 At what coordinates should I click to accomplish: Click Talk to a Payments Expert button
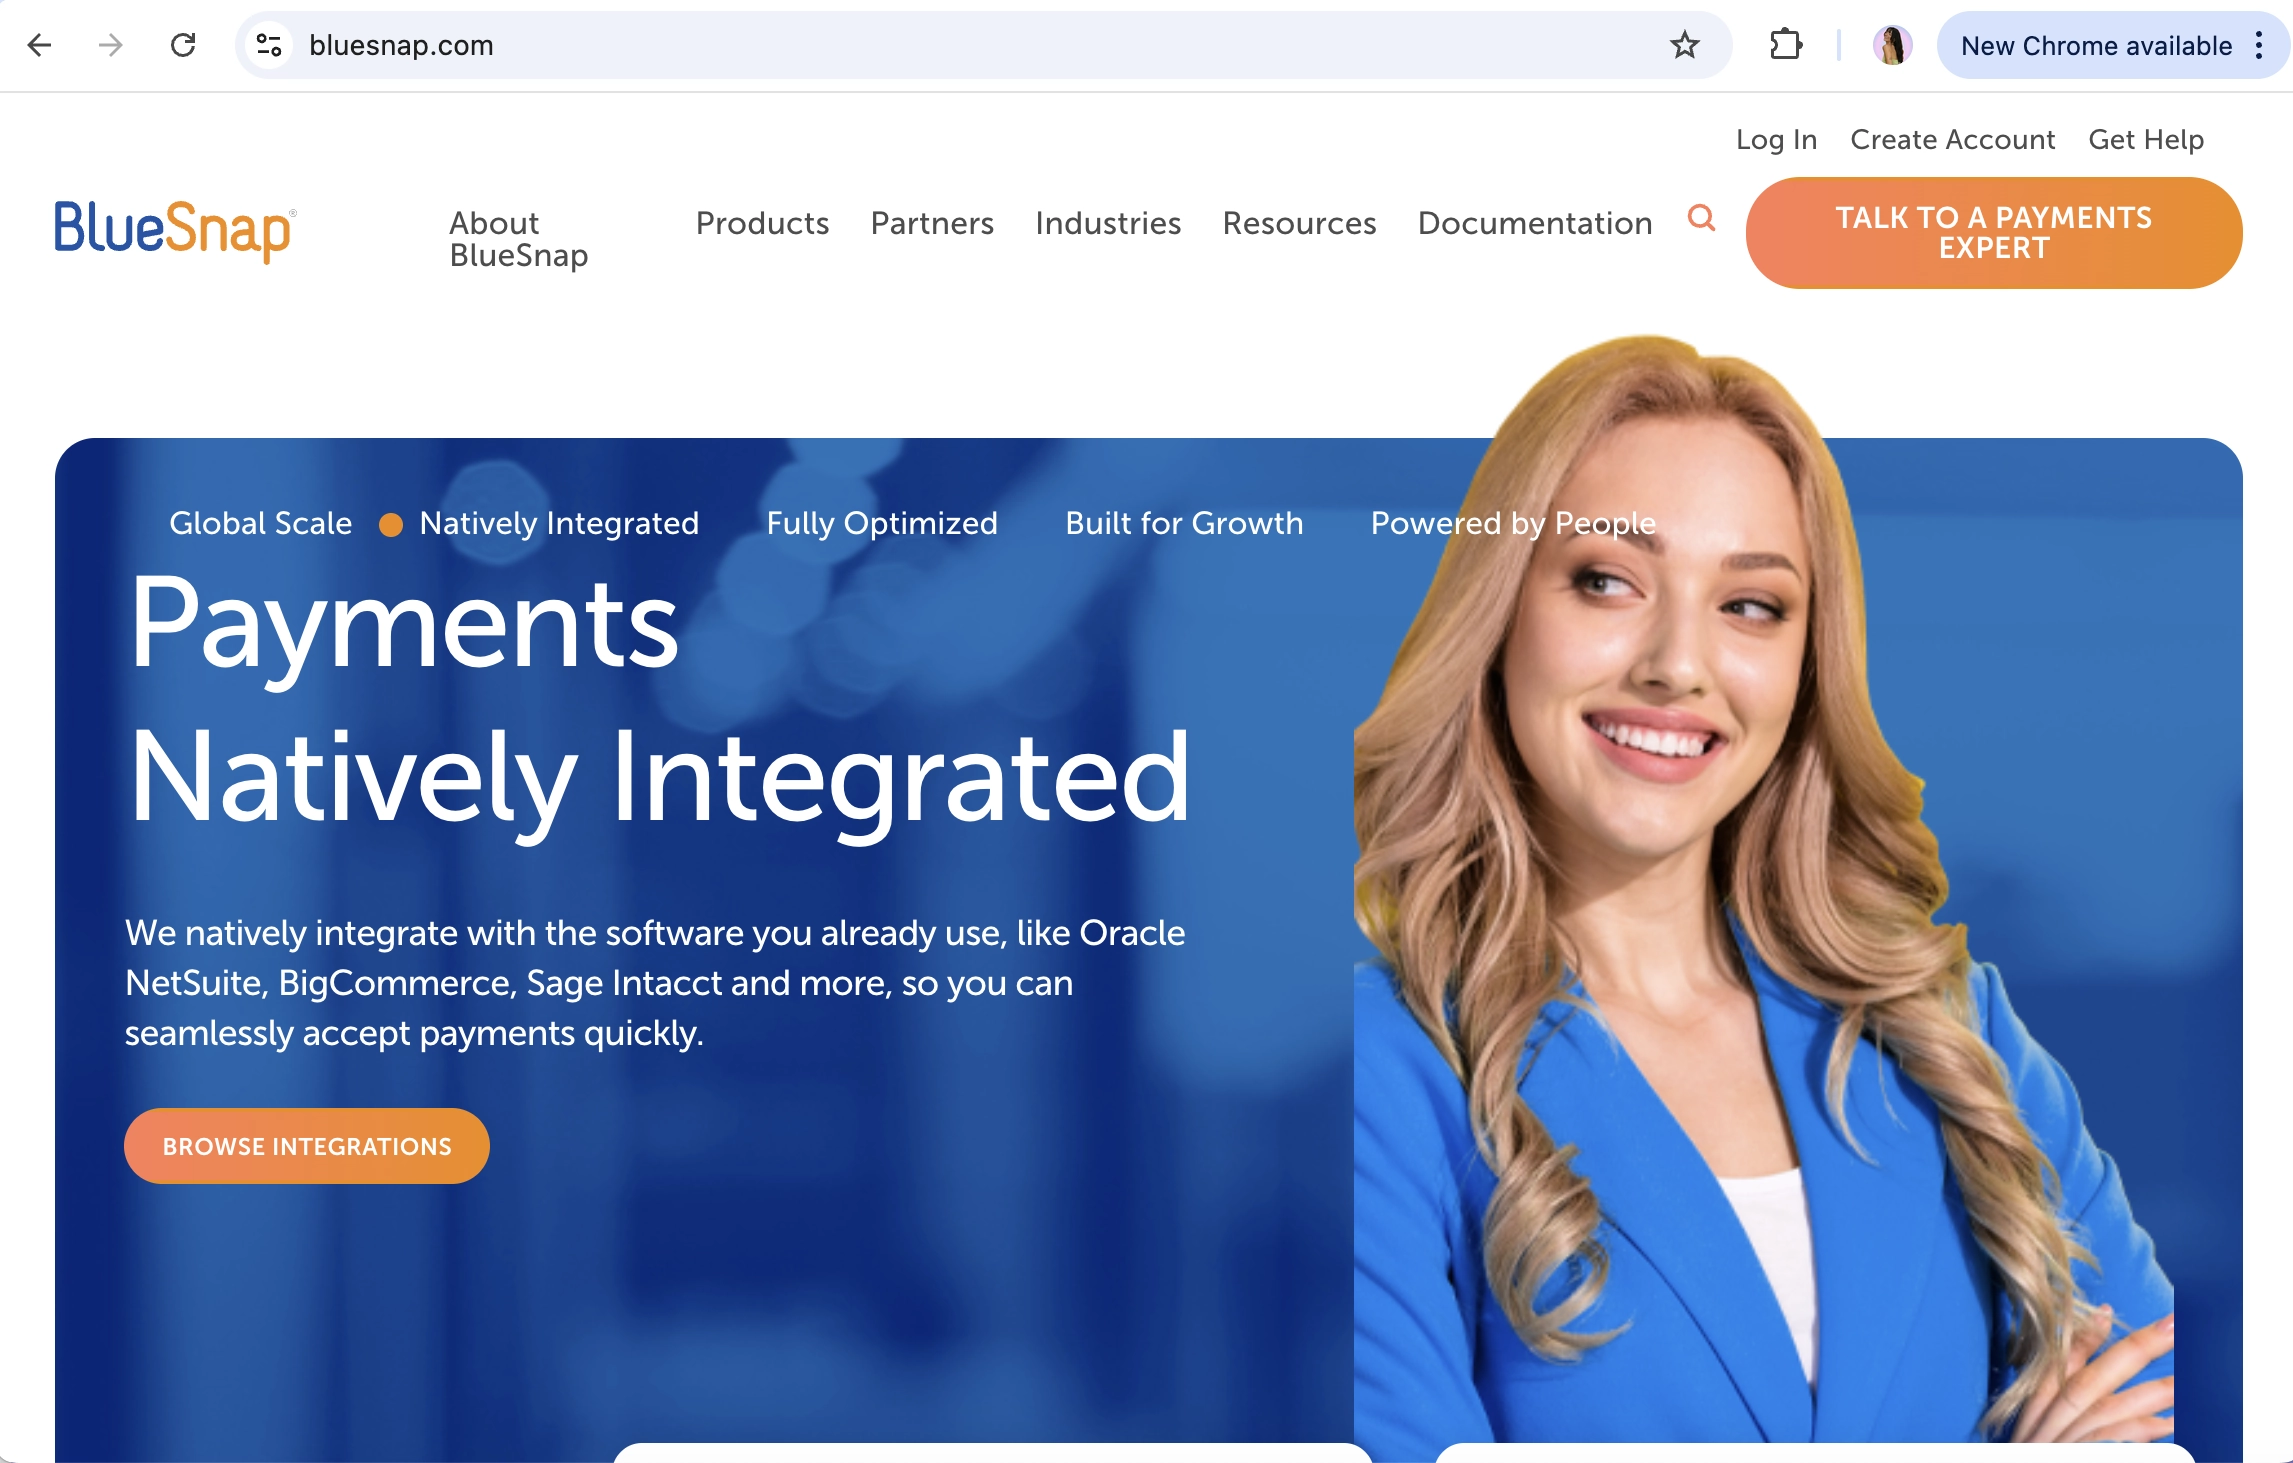[x=1993, y=233]
